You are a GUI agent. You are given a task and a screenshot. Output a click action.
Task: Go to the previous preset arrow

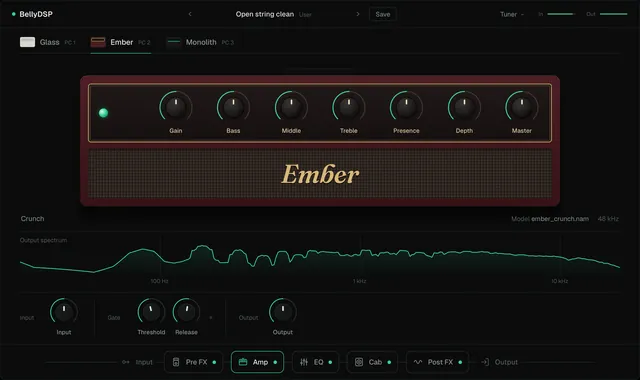coord(190,14)
